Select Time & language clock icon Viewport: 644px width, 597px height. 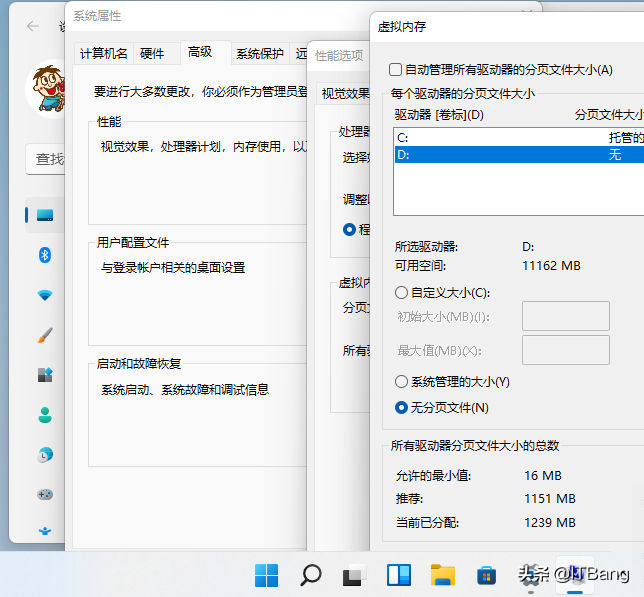44,454
